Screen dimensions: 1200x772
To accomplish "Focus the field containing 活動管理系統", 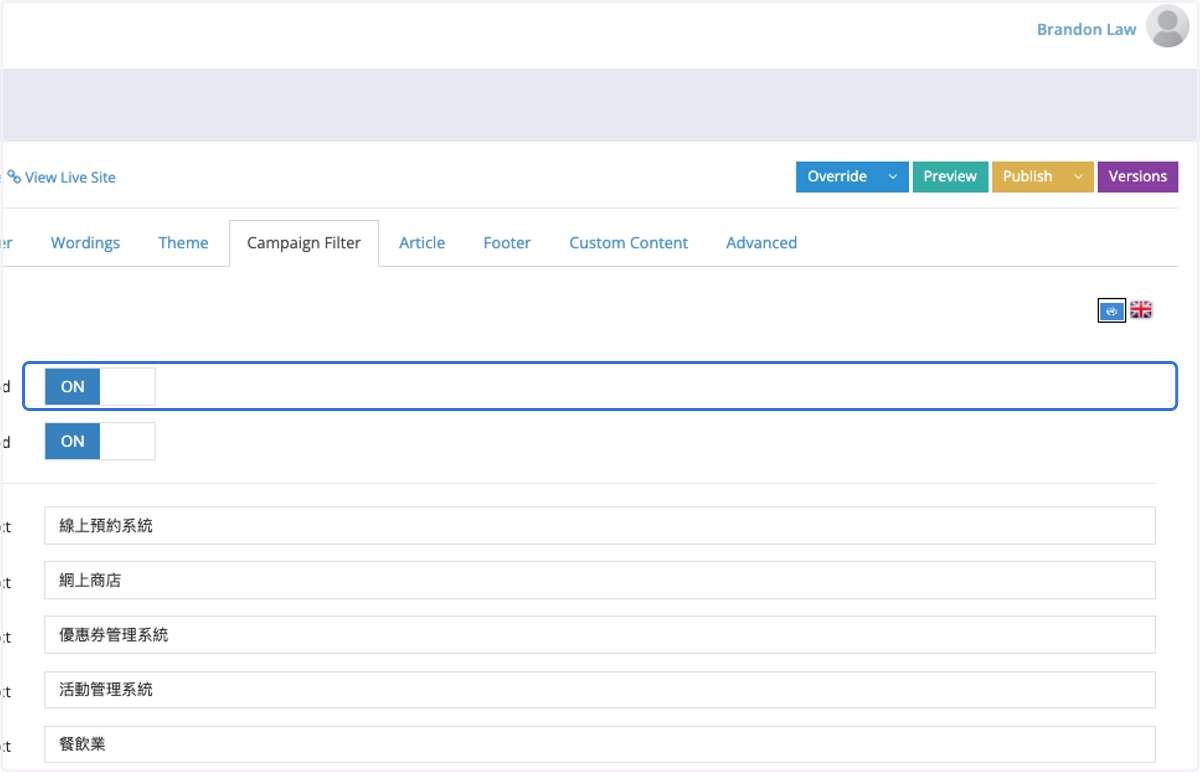I will click(600, 690).
